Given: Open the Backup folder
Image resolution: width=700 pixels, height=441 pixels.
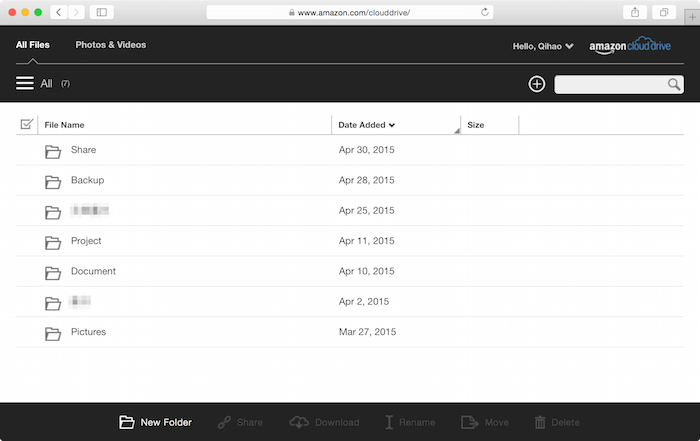Looking at the screenshot, I should (x=88, y=180).
